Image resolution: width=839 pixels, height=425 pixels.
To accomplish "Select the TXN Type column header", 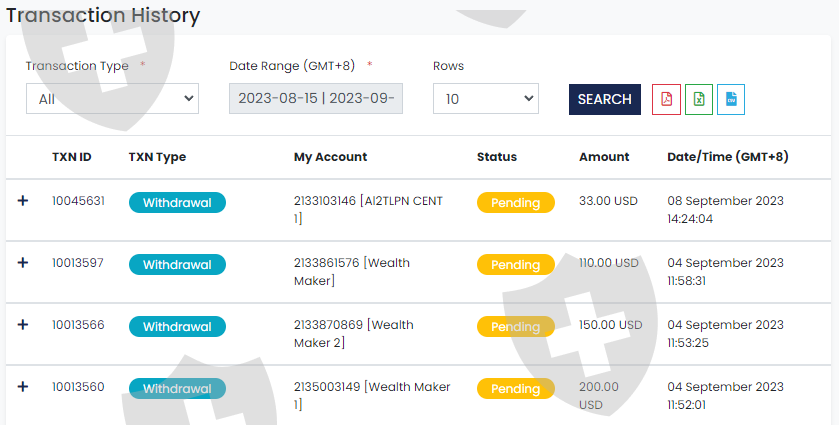I will click(157, 157).
